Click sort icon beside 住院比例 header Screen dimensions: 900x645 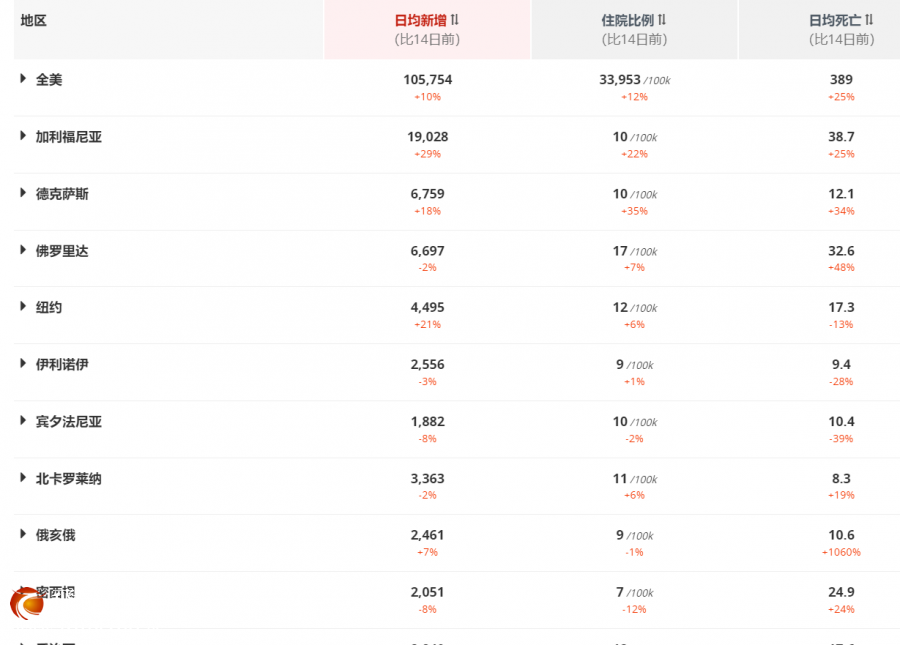click(662, 20)
